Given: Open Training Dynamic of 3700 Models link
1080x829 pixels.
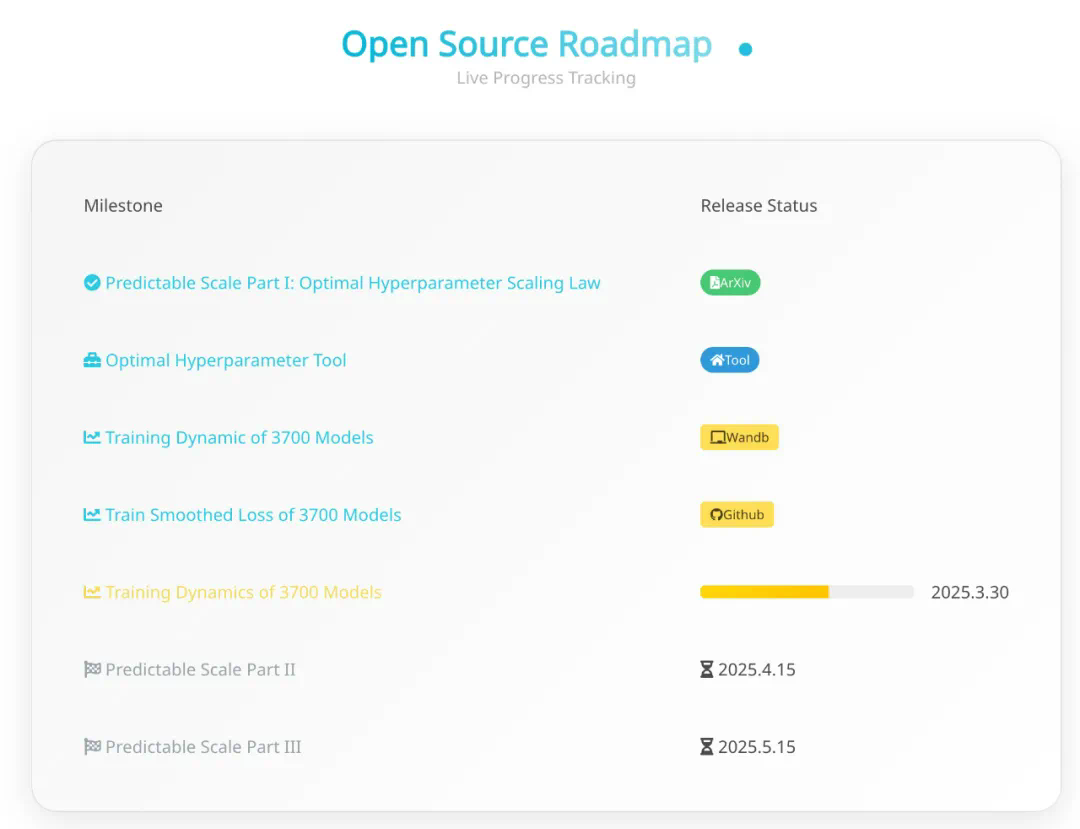Looking at the screenshot, I should click(x=239, y=437).
